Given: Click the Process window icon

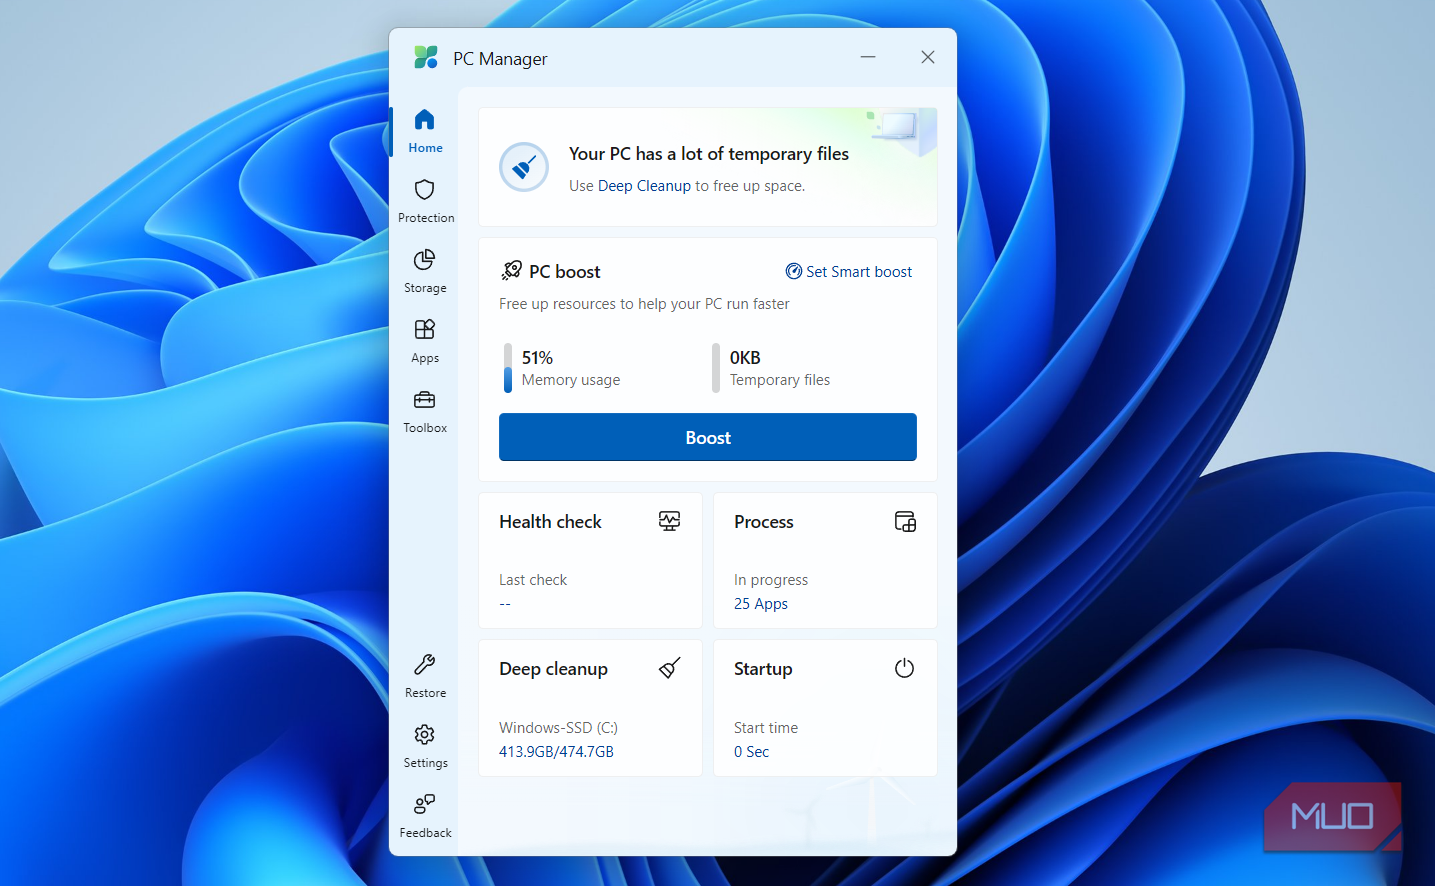Looking at the screenshot, I should click(x=905, y=521).
